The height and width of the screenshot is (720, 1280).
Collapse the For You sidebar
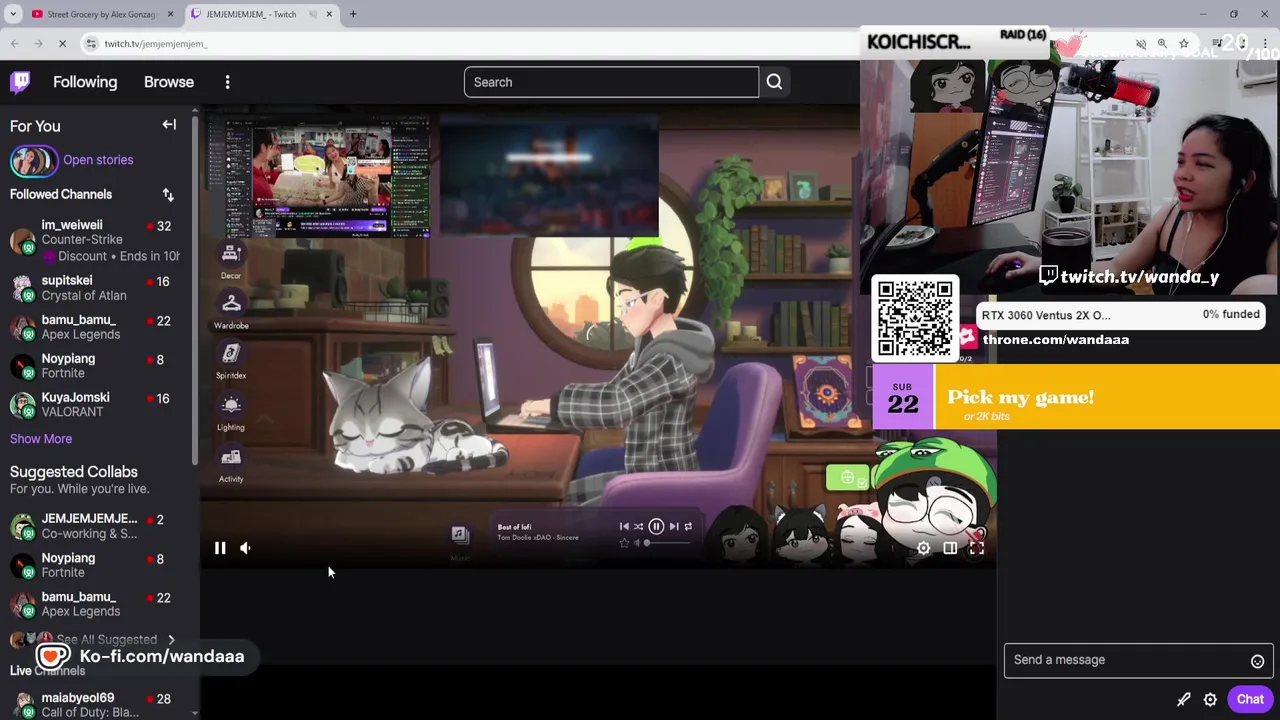169,125
